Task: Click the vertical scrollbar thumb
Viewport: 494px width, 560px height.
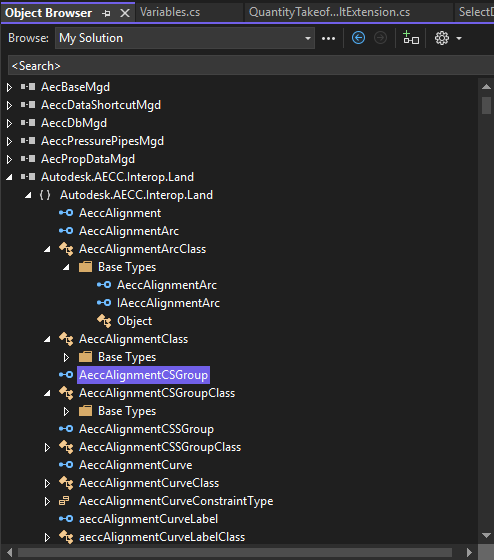Action: [486, 105]
